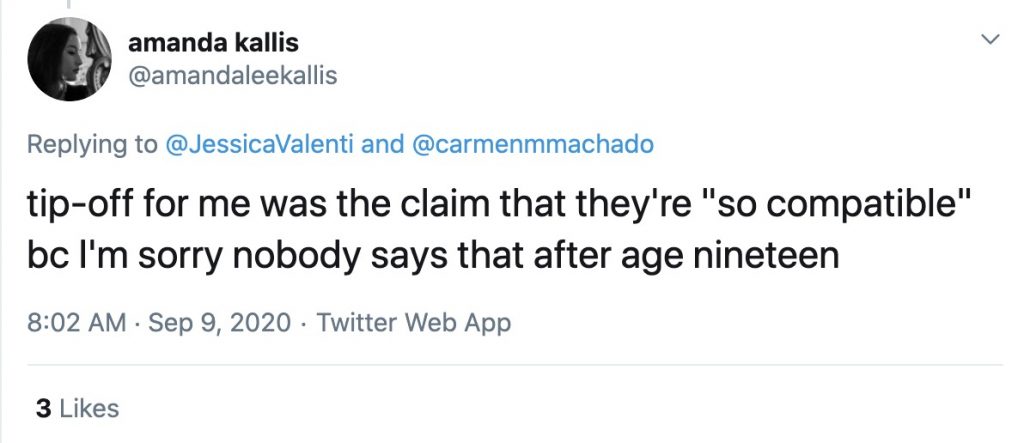
Task: Click the "Replying to" label
Action: pos(91,145)
